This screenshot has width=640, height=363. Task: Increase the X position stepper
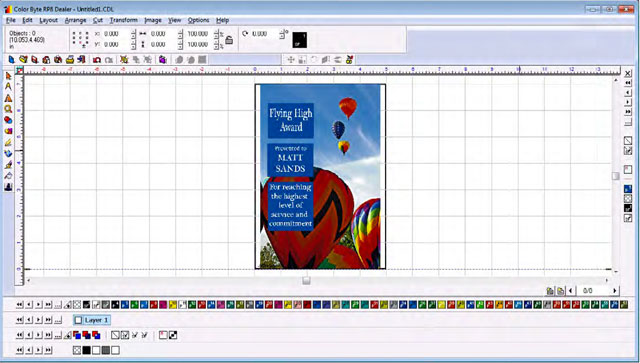point(133,32)
